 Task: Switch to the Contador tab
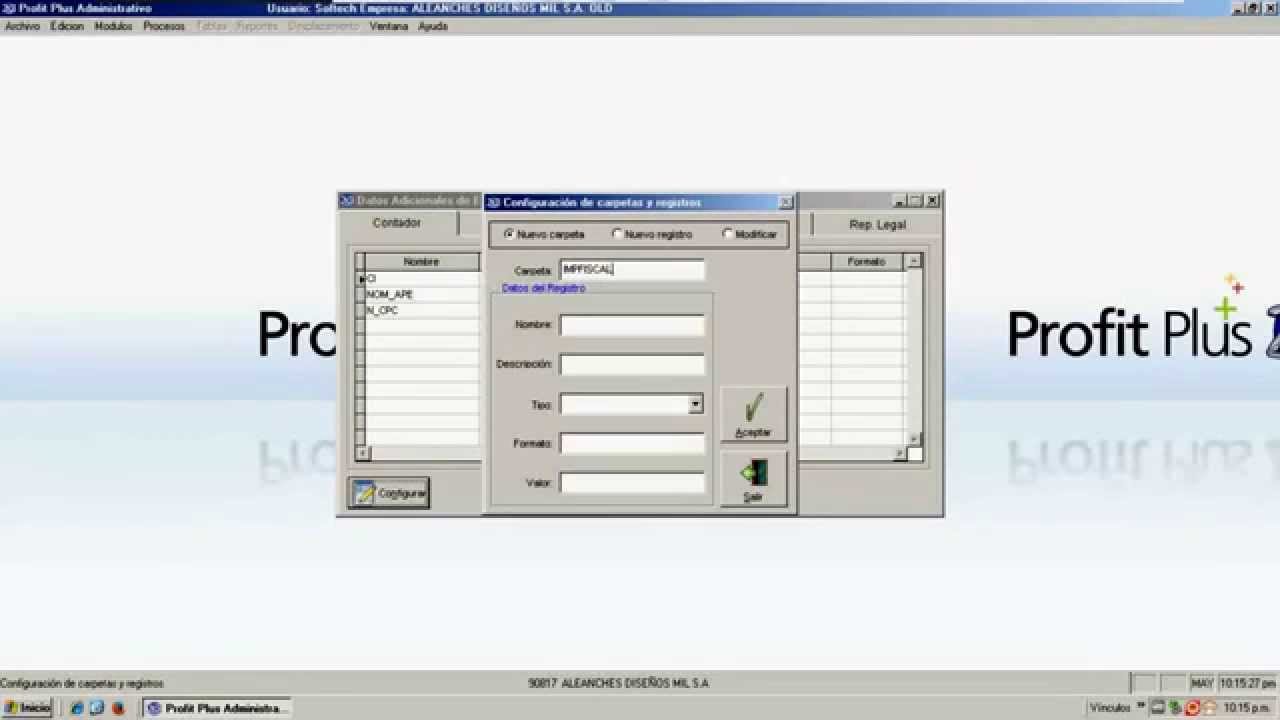point(397,223)
